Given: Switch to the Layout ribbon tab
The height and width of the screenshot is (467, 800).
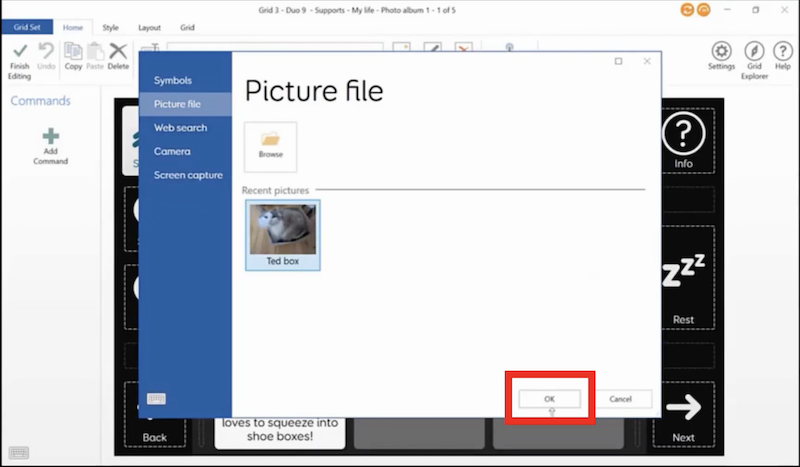Looking at the screenshot, I should pyautogui.click(x=149, y=28).
